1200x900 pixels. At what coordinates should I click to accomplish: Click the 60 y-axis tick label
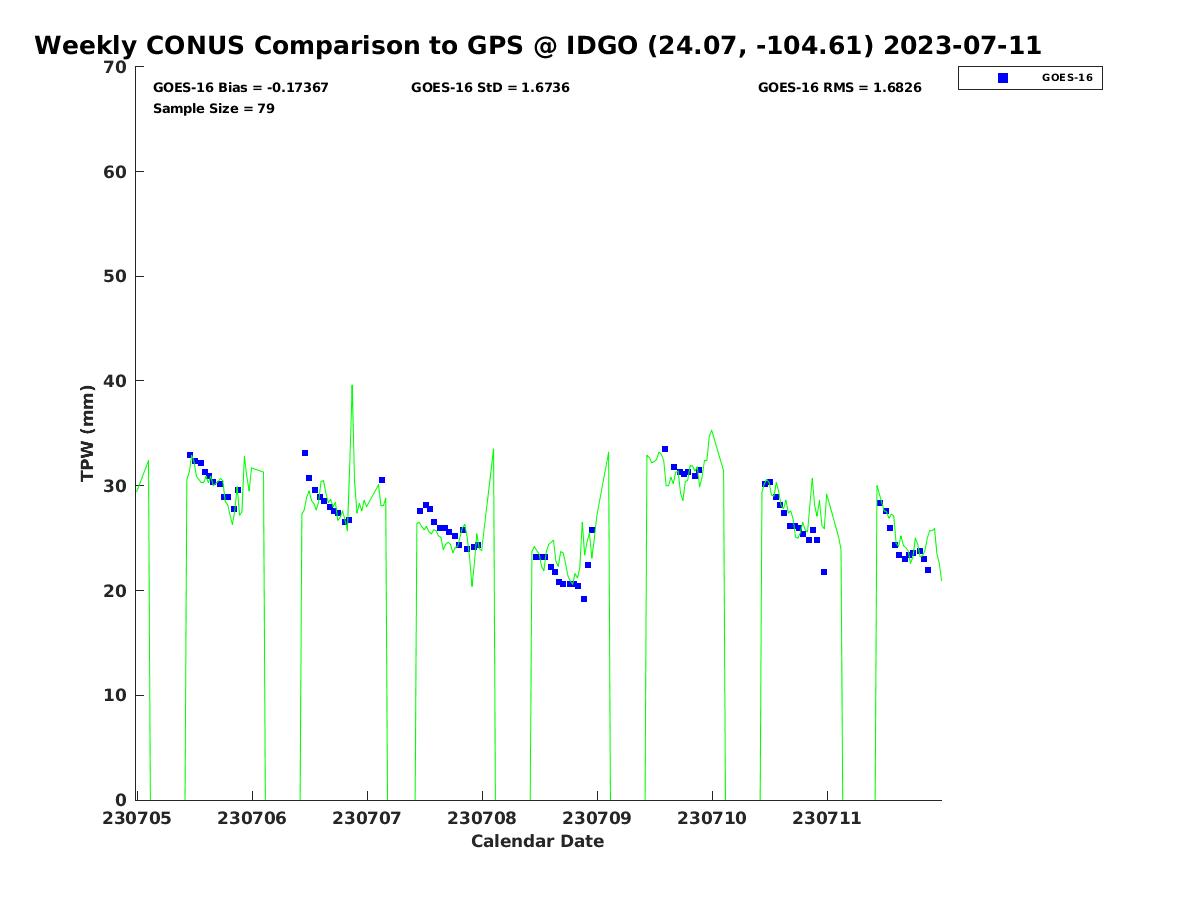tap(117, 172)
